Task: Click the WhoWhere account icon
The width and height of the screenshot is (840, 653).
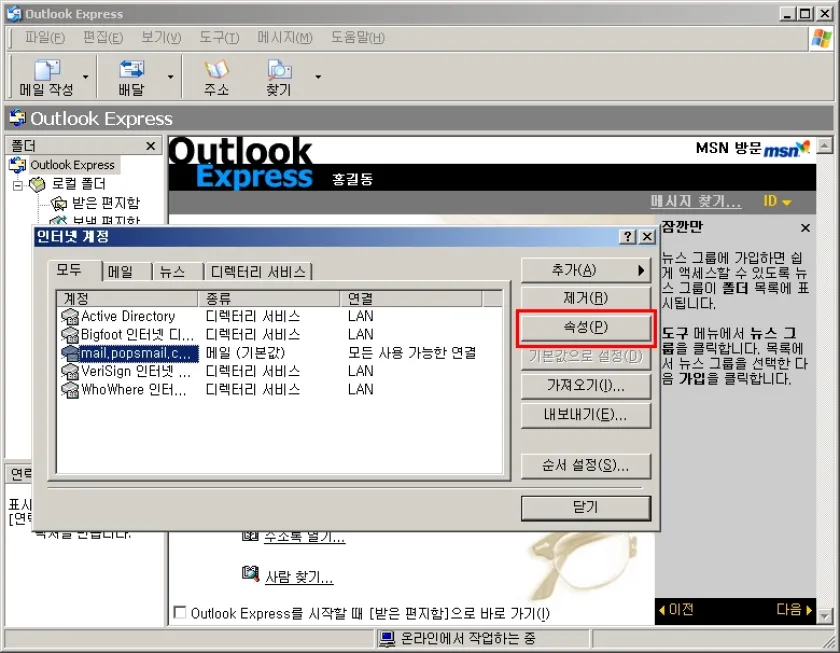Action: coord(70,389)
